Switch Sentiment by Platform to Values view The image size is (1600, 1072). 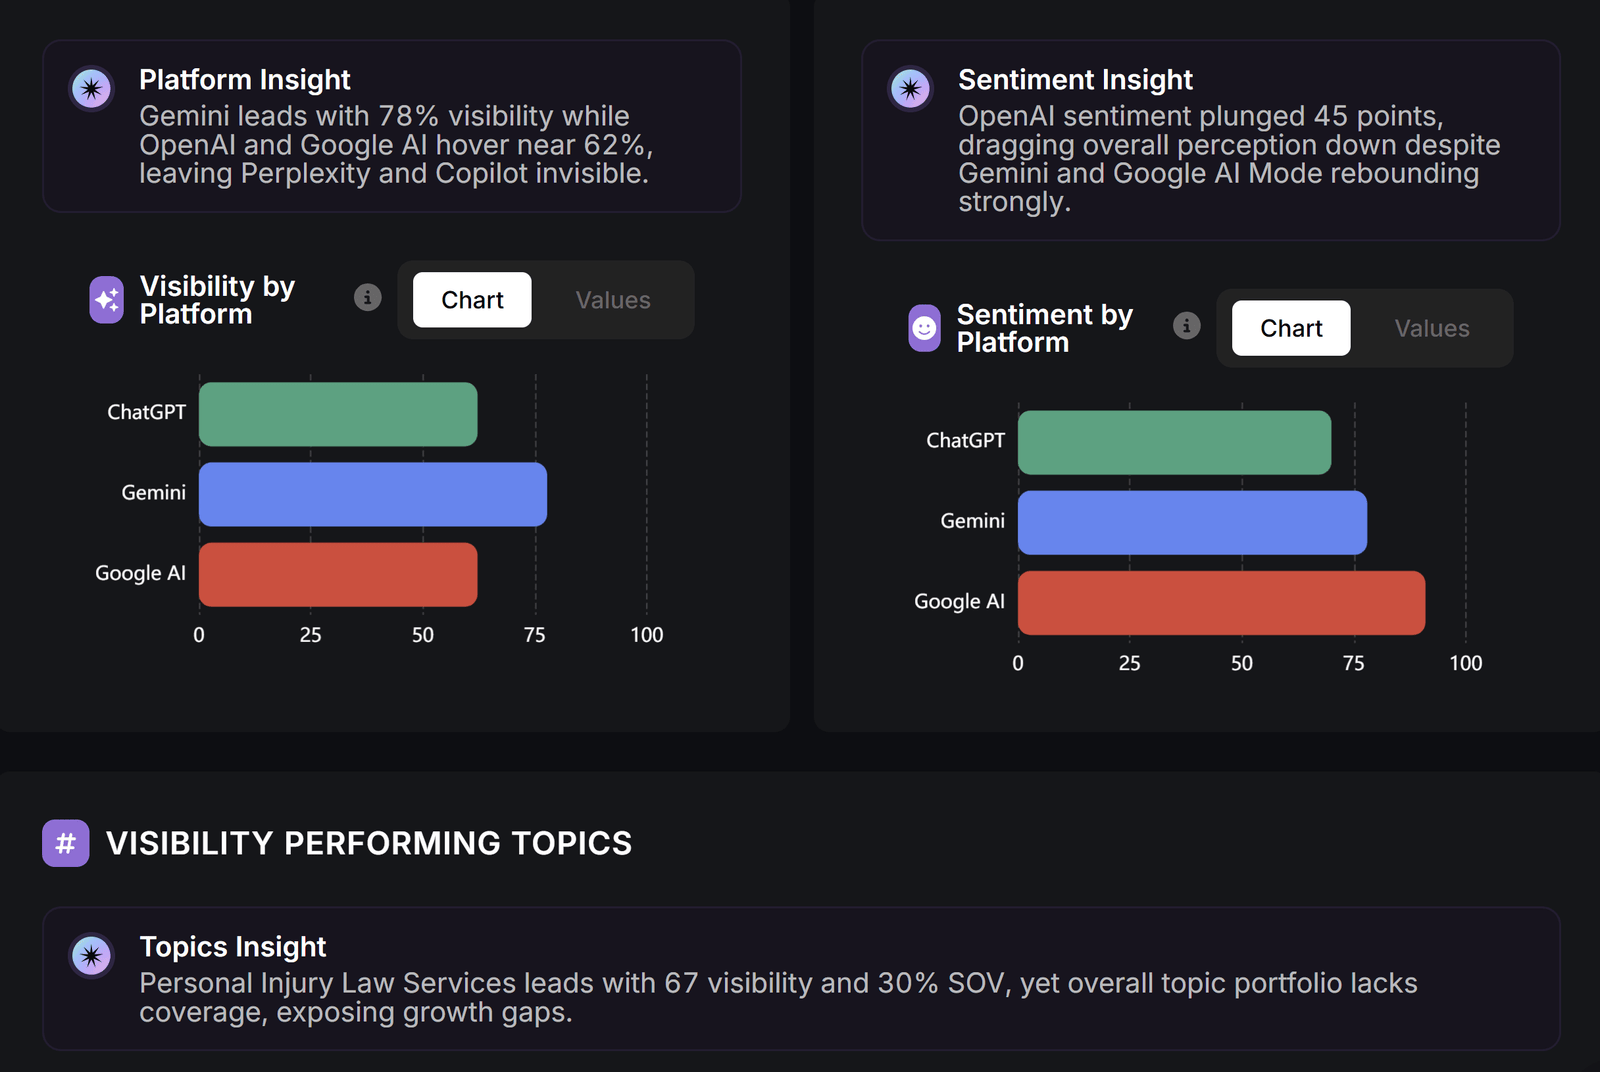click(x=1432, y=328)
